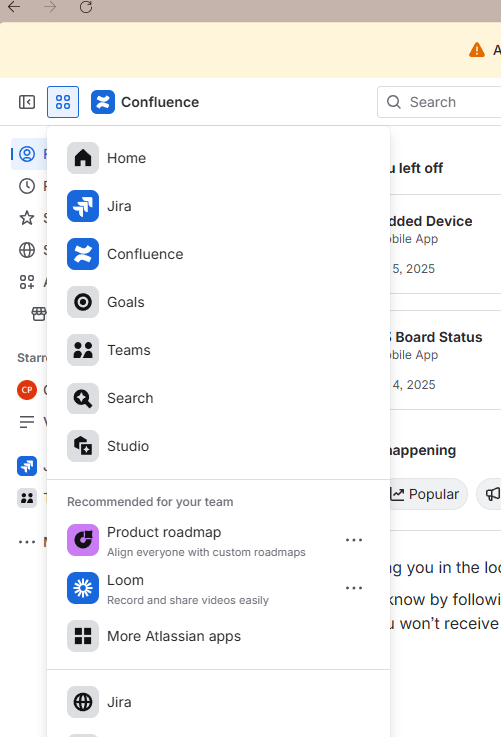The image size is (501, 737).
Task: Click the blue Loom icon
Action: pos(83,588)
